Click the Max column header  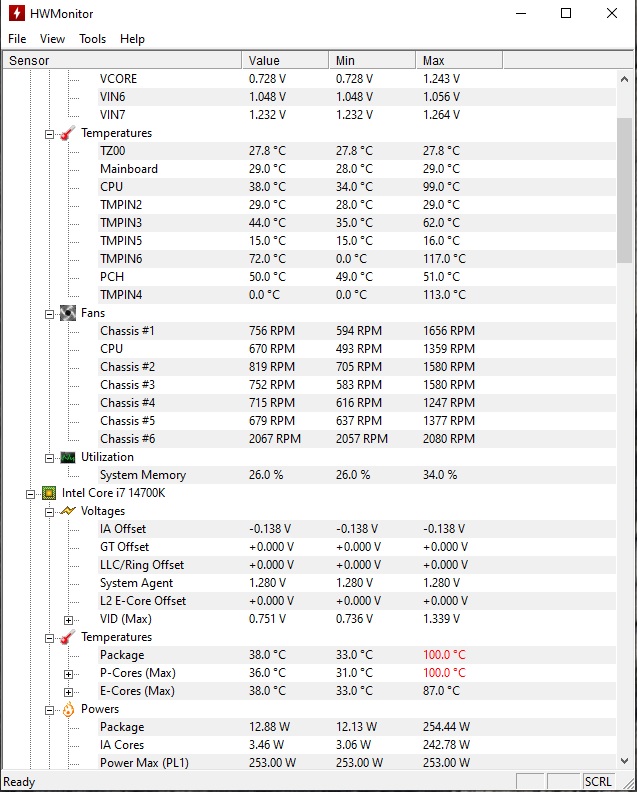[x=459, y=60]
